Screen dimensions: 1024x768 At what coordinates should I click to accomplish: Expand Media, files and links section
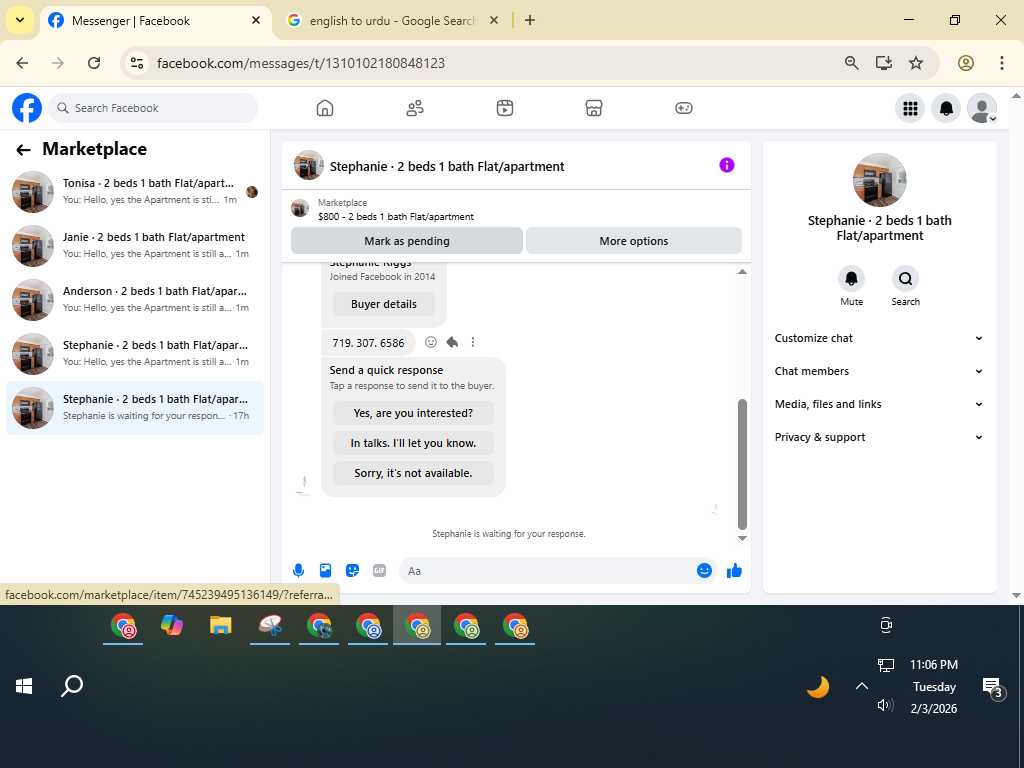(x=879, y=404)
